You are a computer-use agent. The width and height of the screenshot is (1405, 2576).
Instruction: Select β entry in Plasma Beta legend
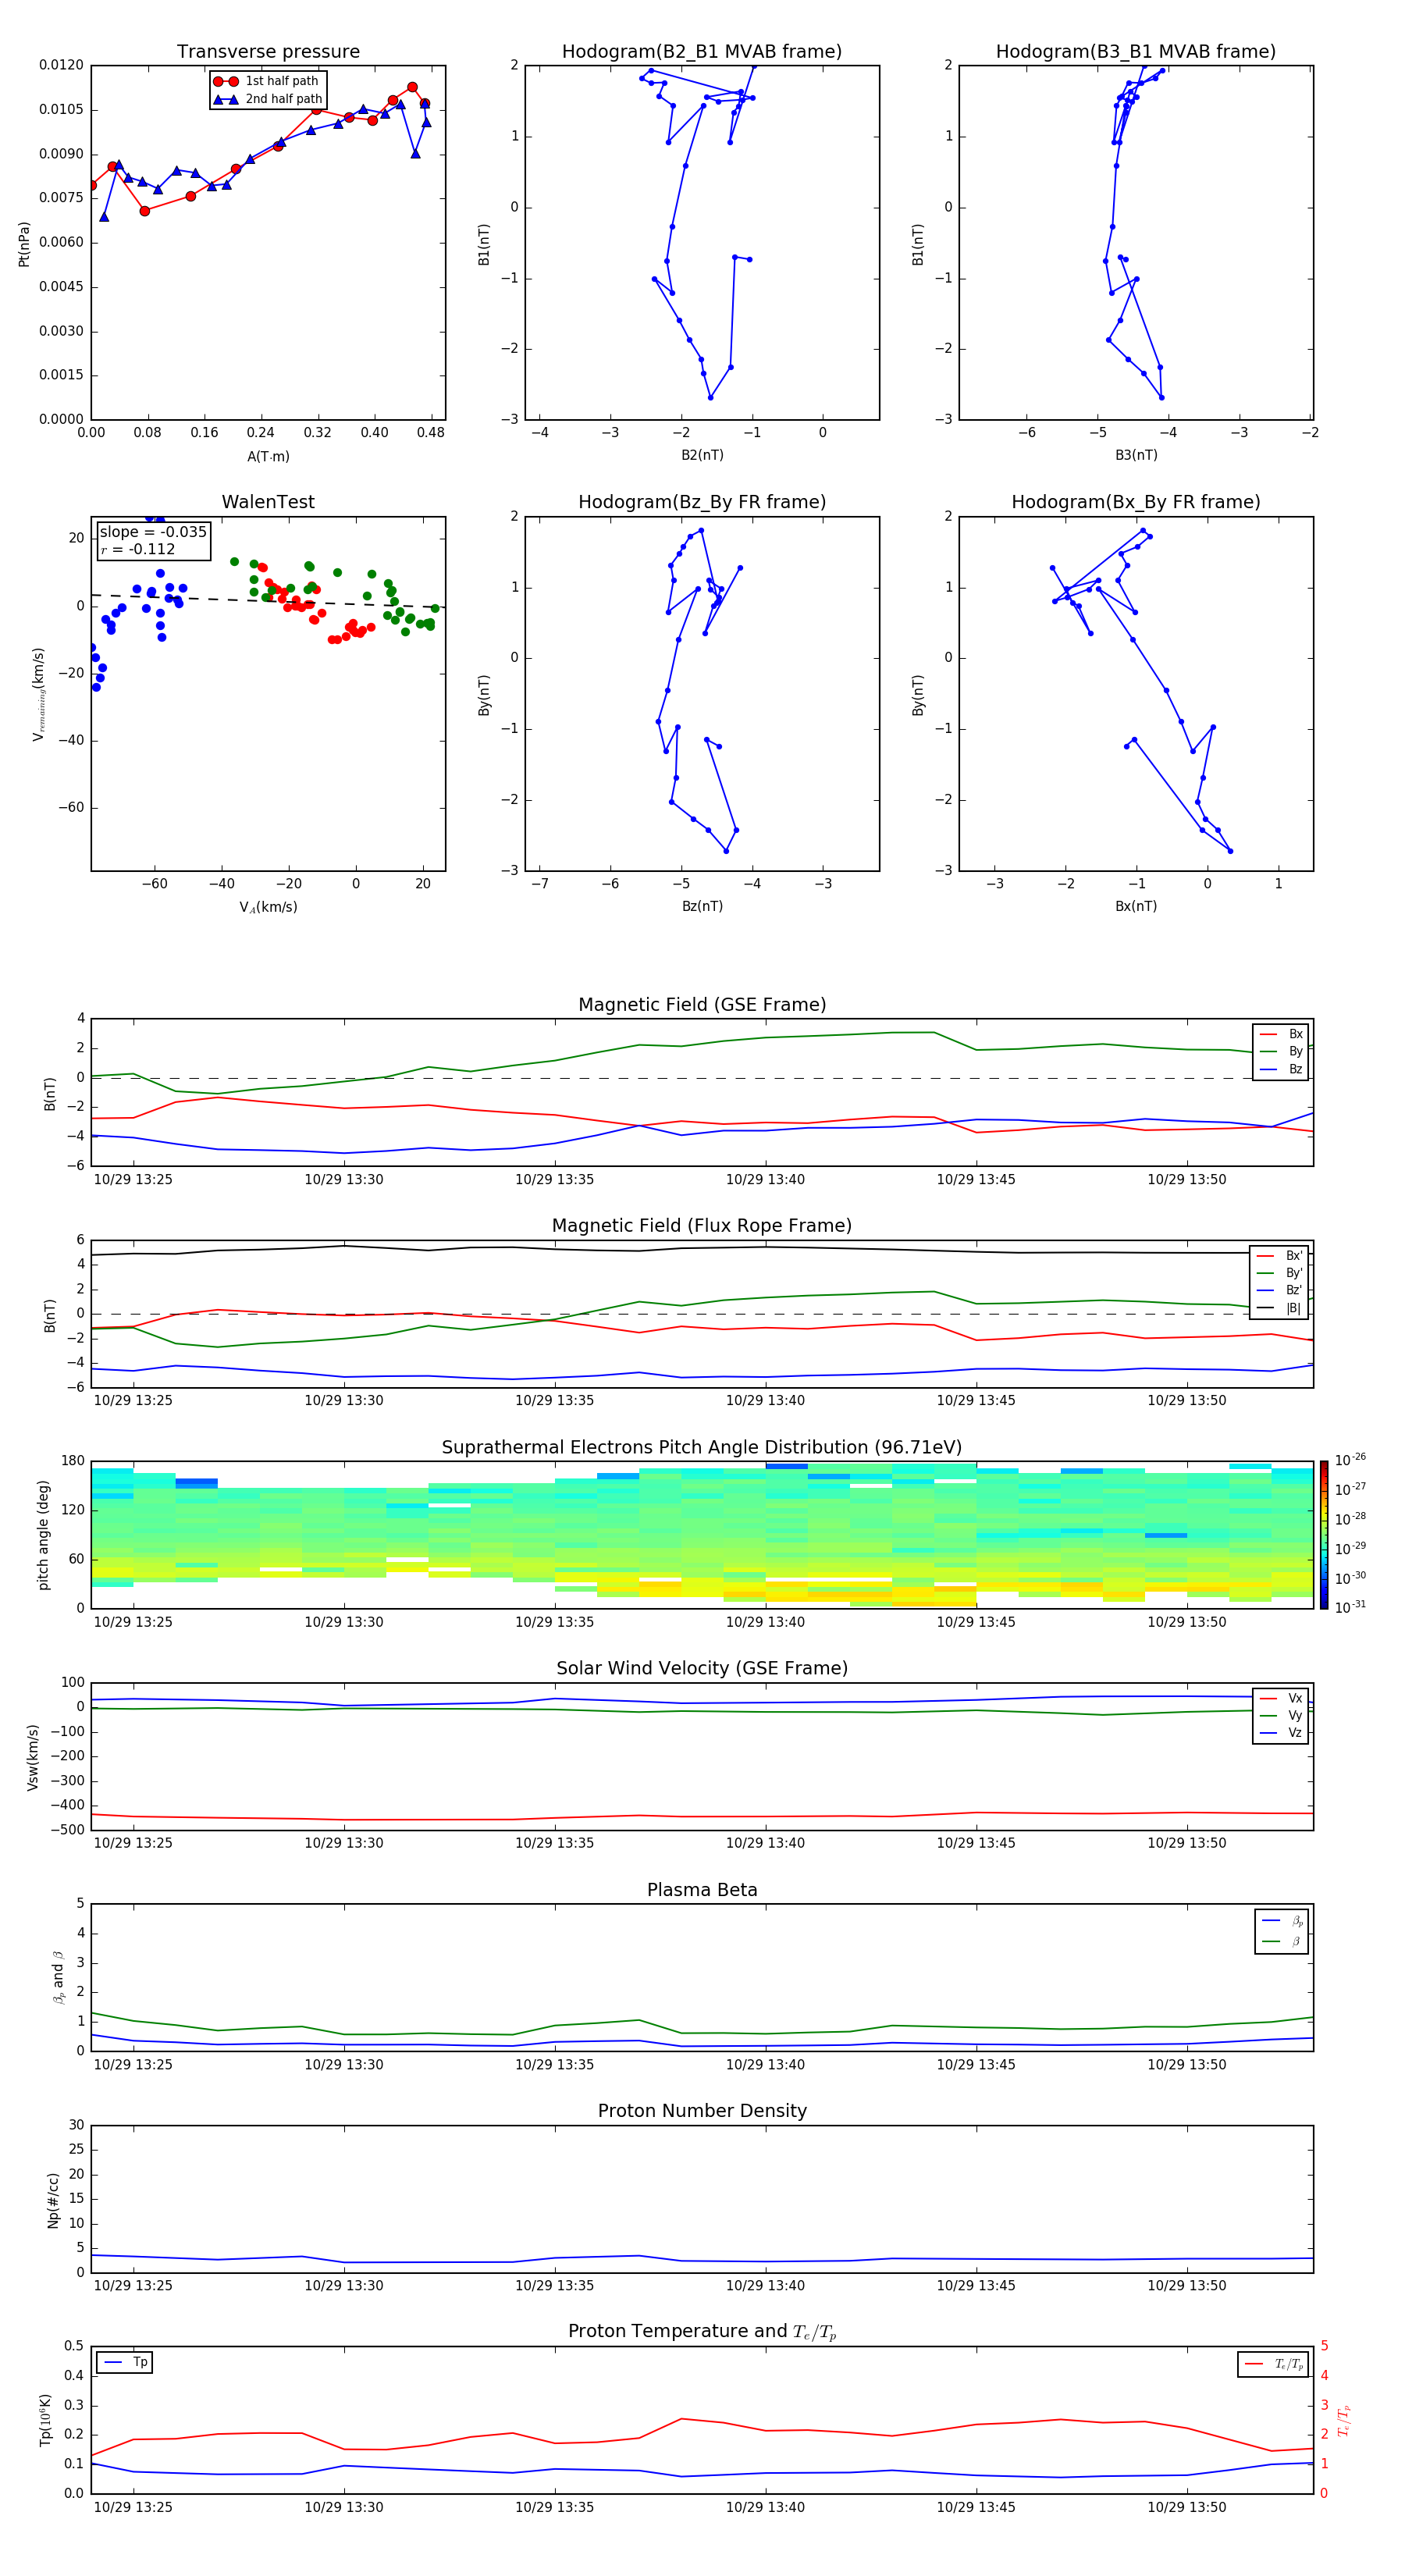click(1282, 1942)
